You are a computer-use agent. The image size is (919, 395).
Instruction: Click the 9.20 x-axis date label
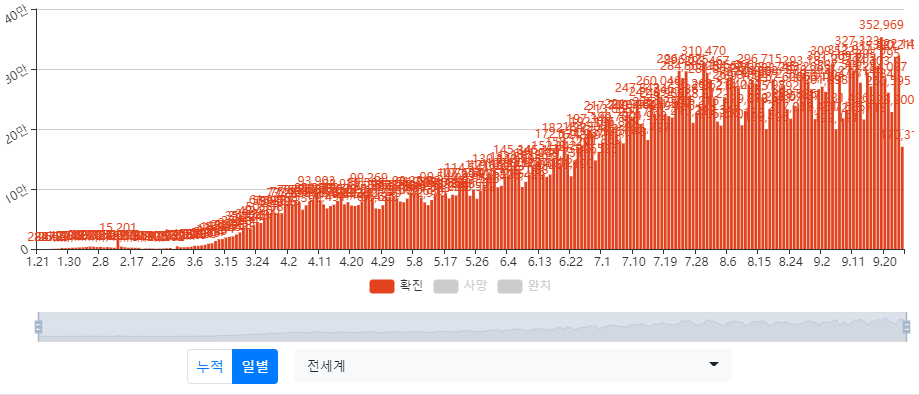point(885,261)
